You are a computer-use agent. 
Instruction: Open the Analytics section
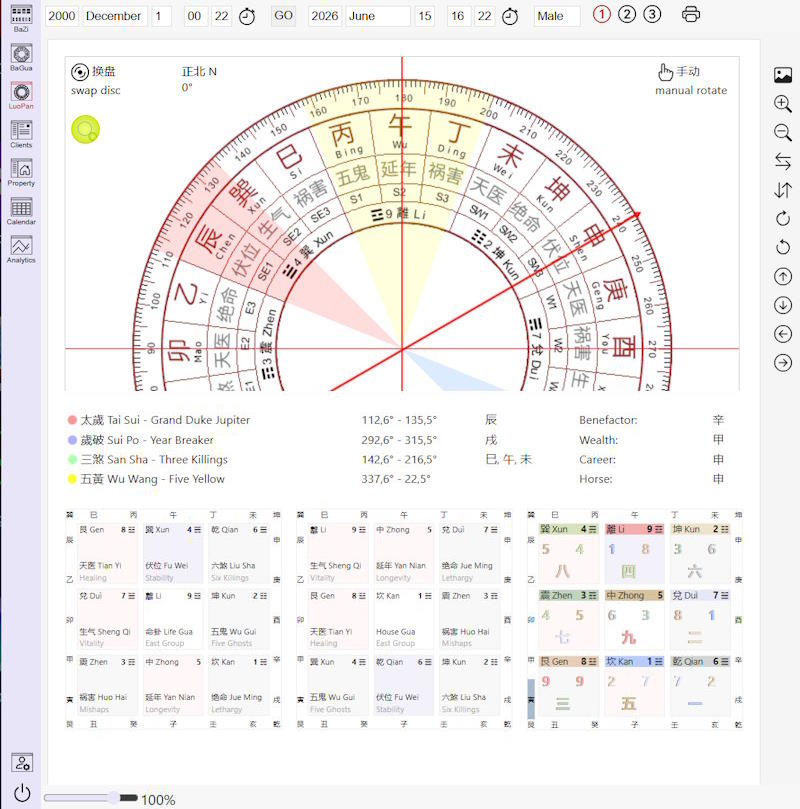(x=21, y=249)
